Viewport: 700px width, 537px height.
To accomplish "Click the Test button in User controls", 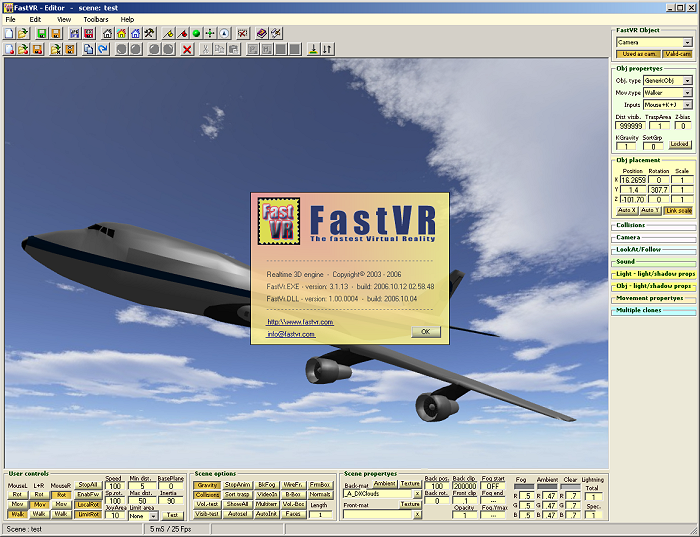I will 172,515.
